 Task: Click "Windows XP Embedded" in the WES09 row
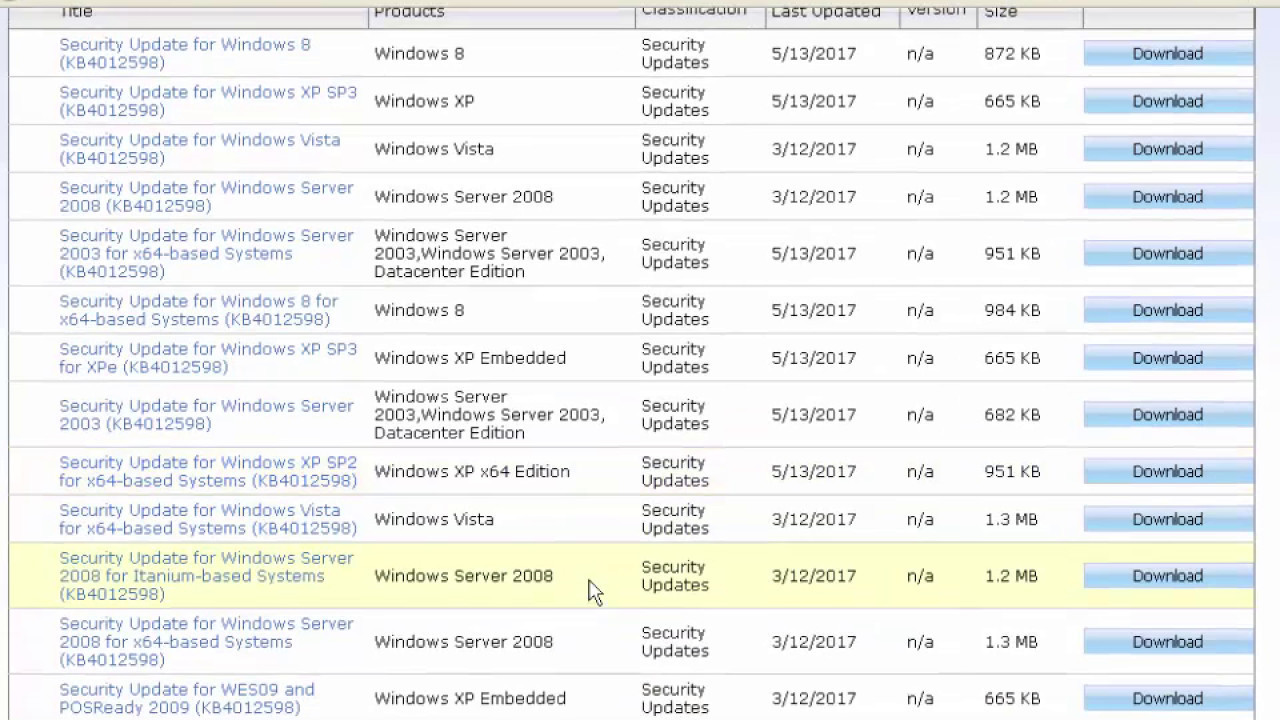pos(470,699)
